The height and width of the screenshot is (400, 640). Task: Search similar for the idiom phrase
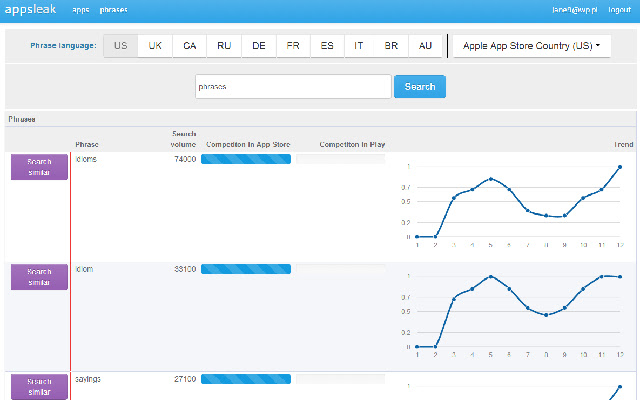39,277
